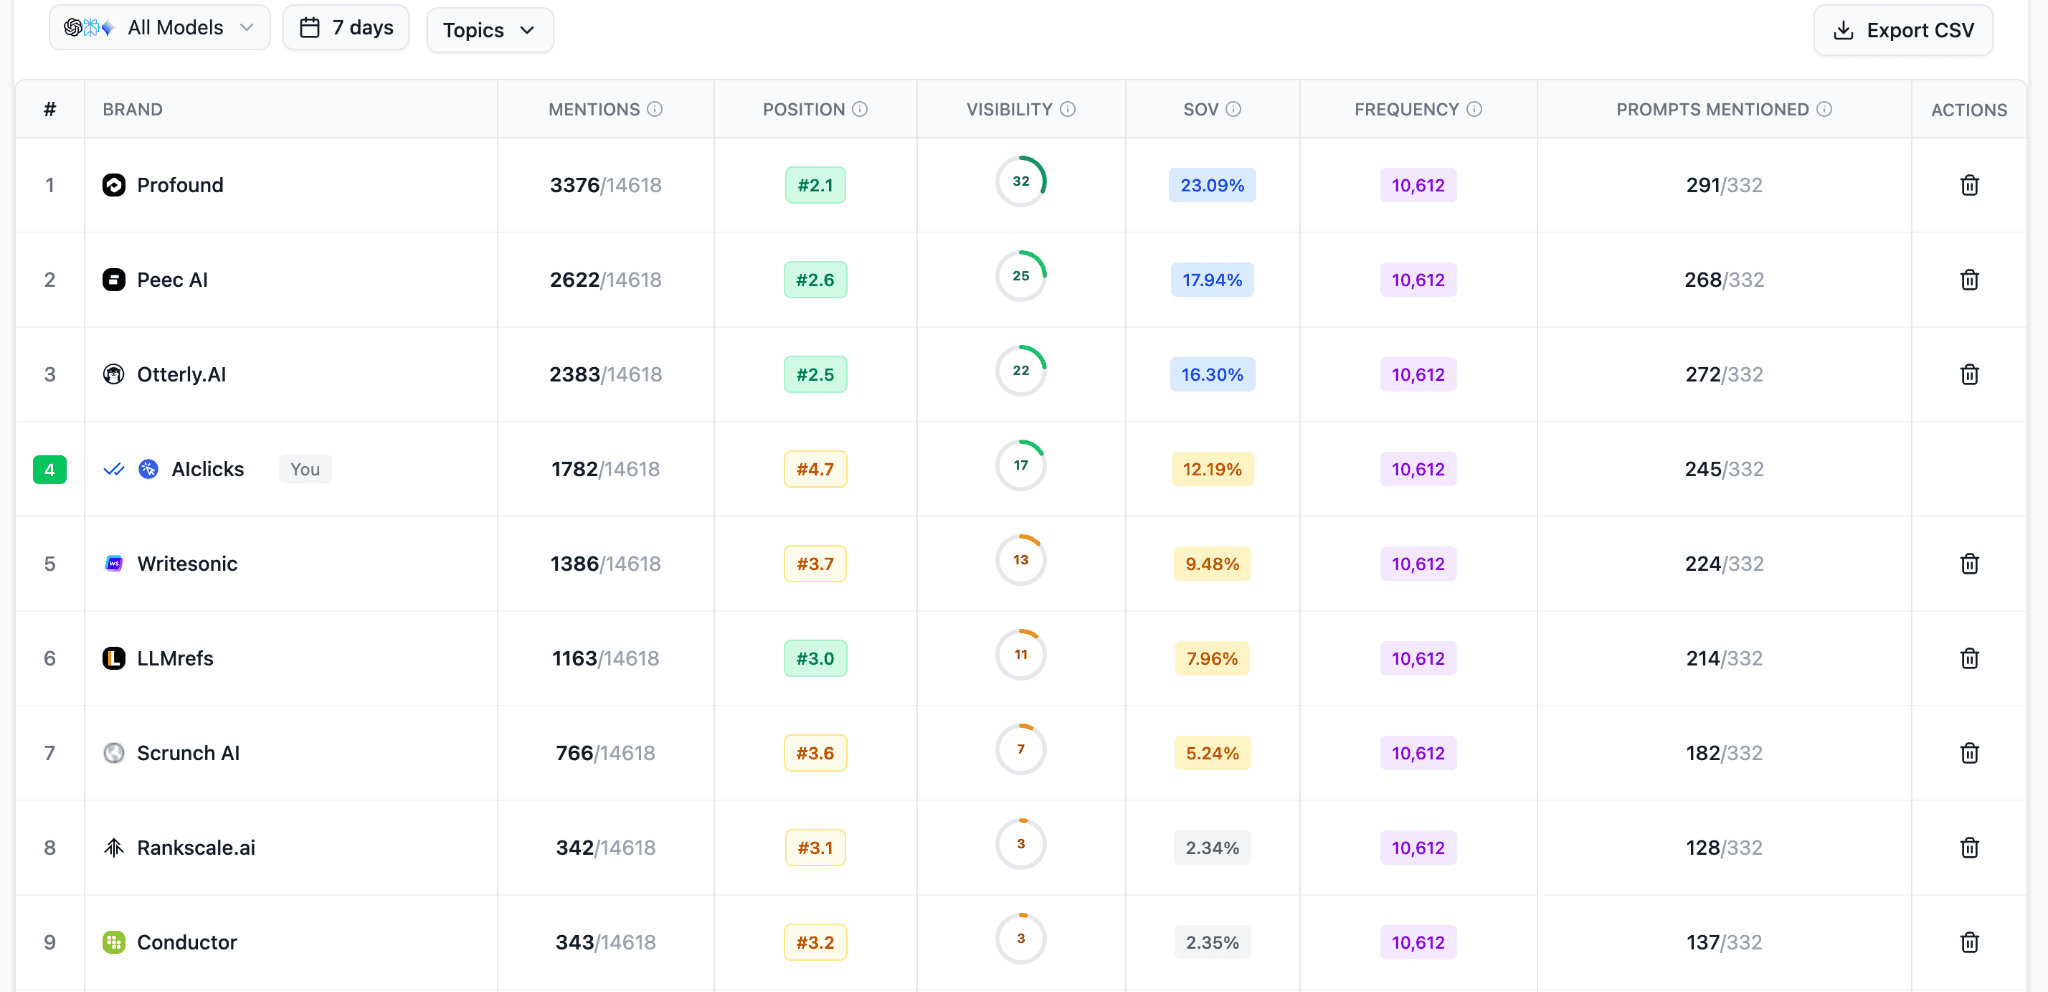Sort by the Brand column header

point(132,109)
